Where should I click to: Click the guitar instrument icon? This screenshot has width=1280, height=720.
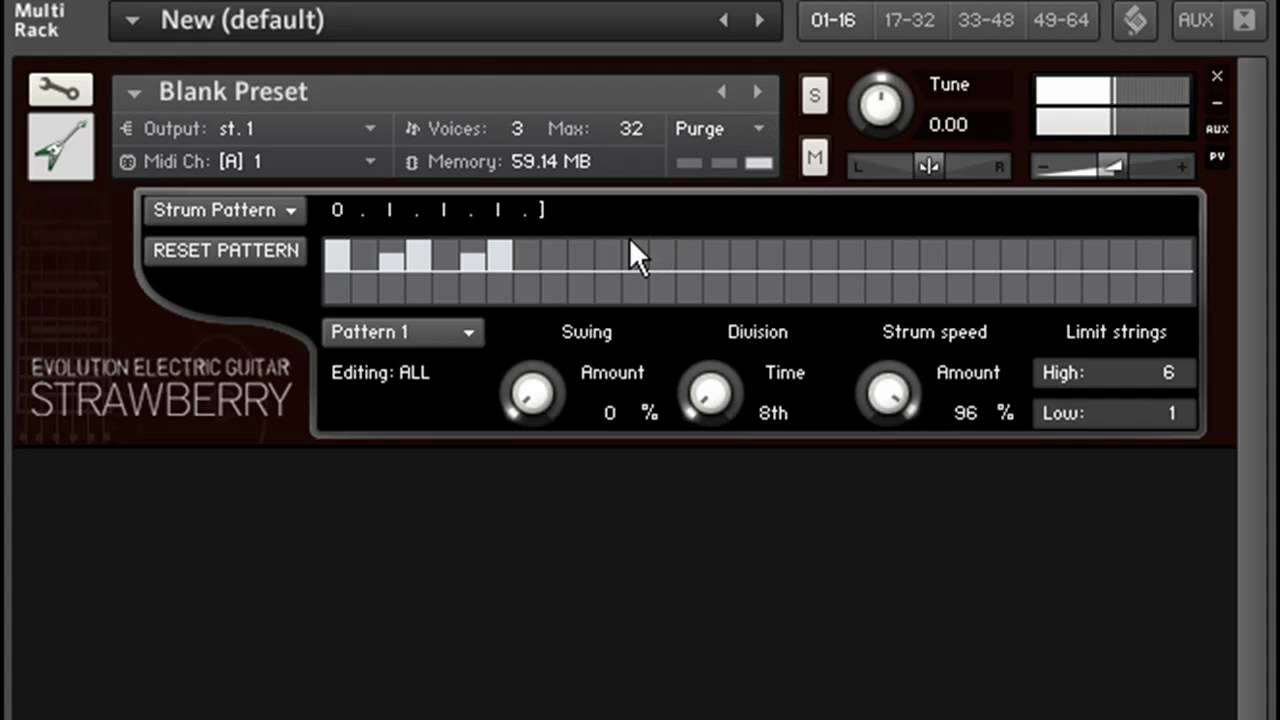click(x=60, y=147)
